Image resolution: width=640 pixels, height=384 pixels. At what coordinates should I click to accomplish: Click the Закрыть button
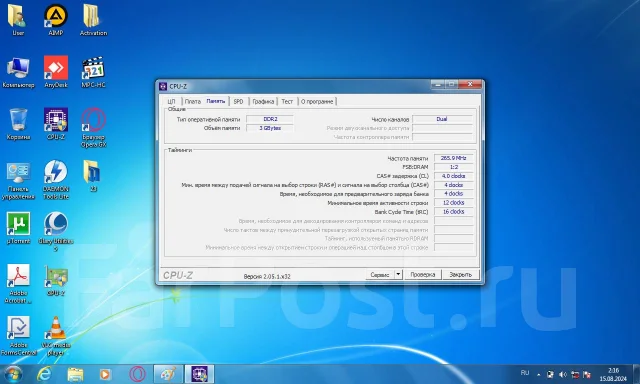point(460,275)
